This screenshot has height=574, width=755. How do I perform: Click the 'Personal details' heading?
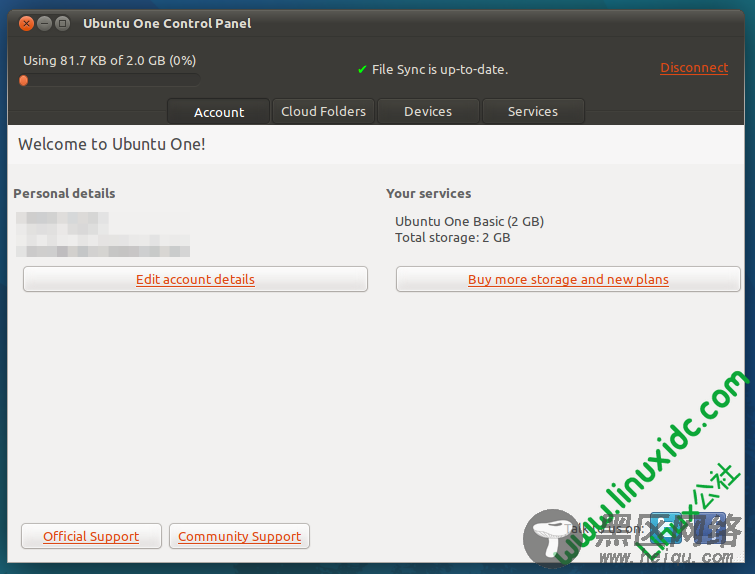(x=64, y=193)
